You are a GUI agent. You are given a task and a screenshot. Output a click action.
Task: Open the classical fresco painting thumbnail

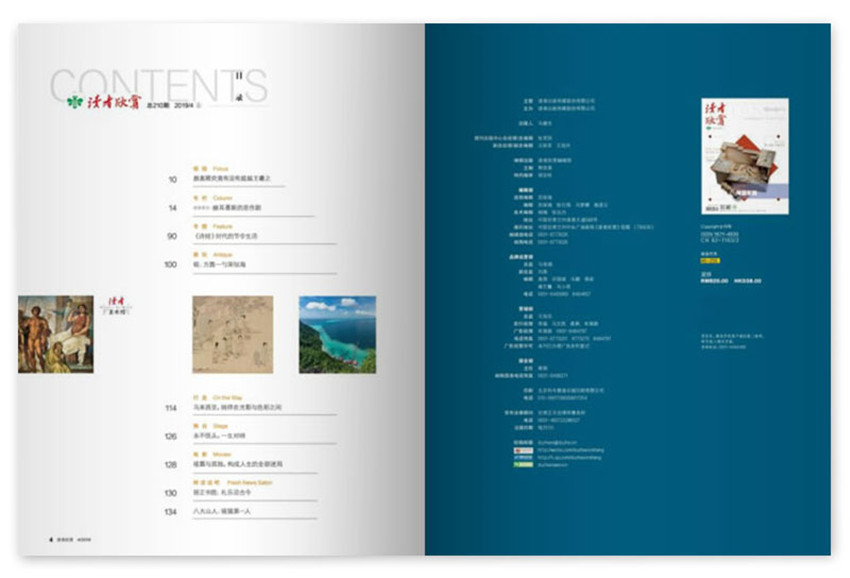coord(55,333)
